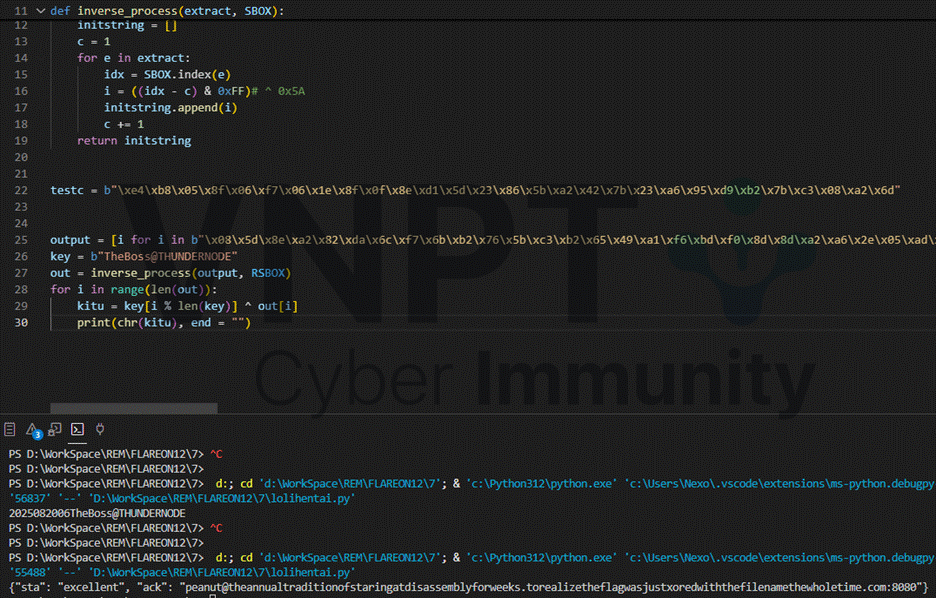Click the print(chr(kitu)) statement
The image size is (936, 598).
click(x=163, y=323)
